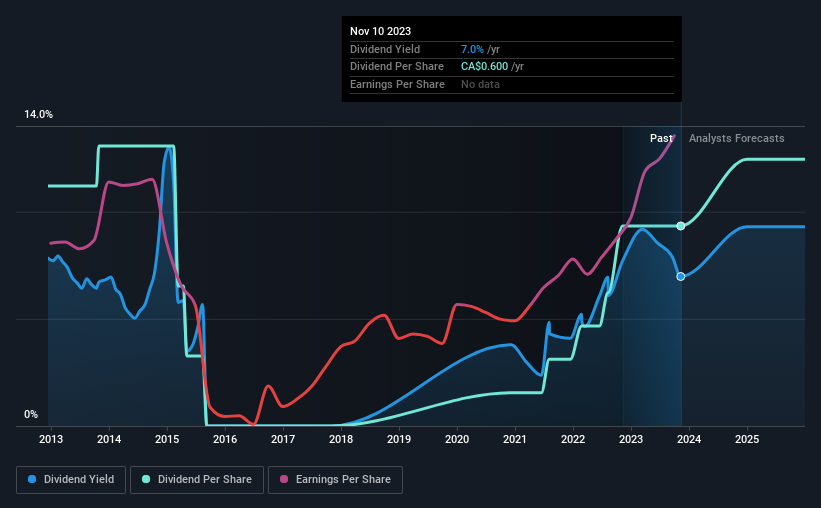Click the 2019 x-axis label
This screenshot has width=821, height=508.
pyautogui.click(x=399, y=439)
